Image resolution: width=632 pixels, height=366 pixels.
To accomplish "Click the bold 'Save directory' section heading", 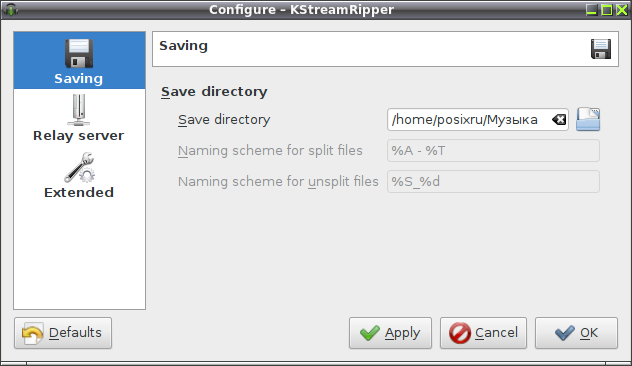I will [214, 92].
